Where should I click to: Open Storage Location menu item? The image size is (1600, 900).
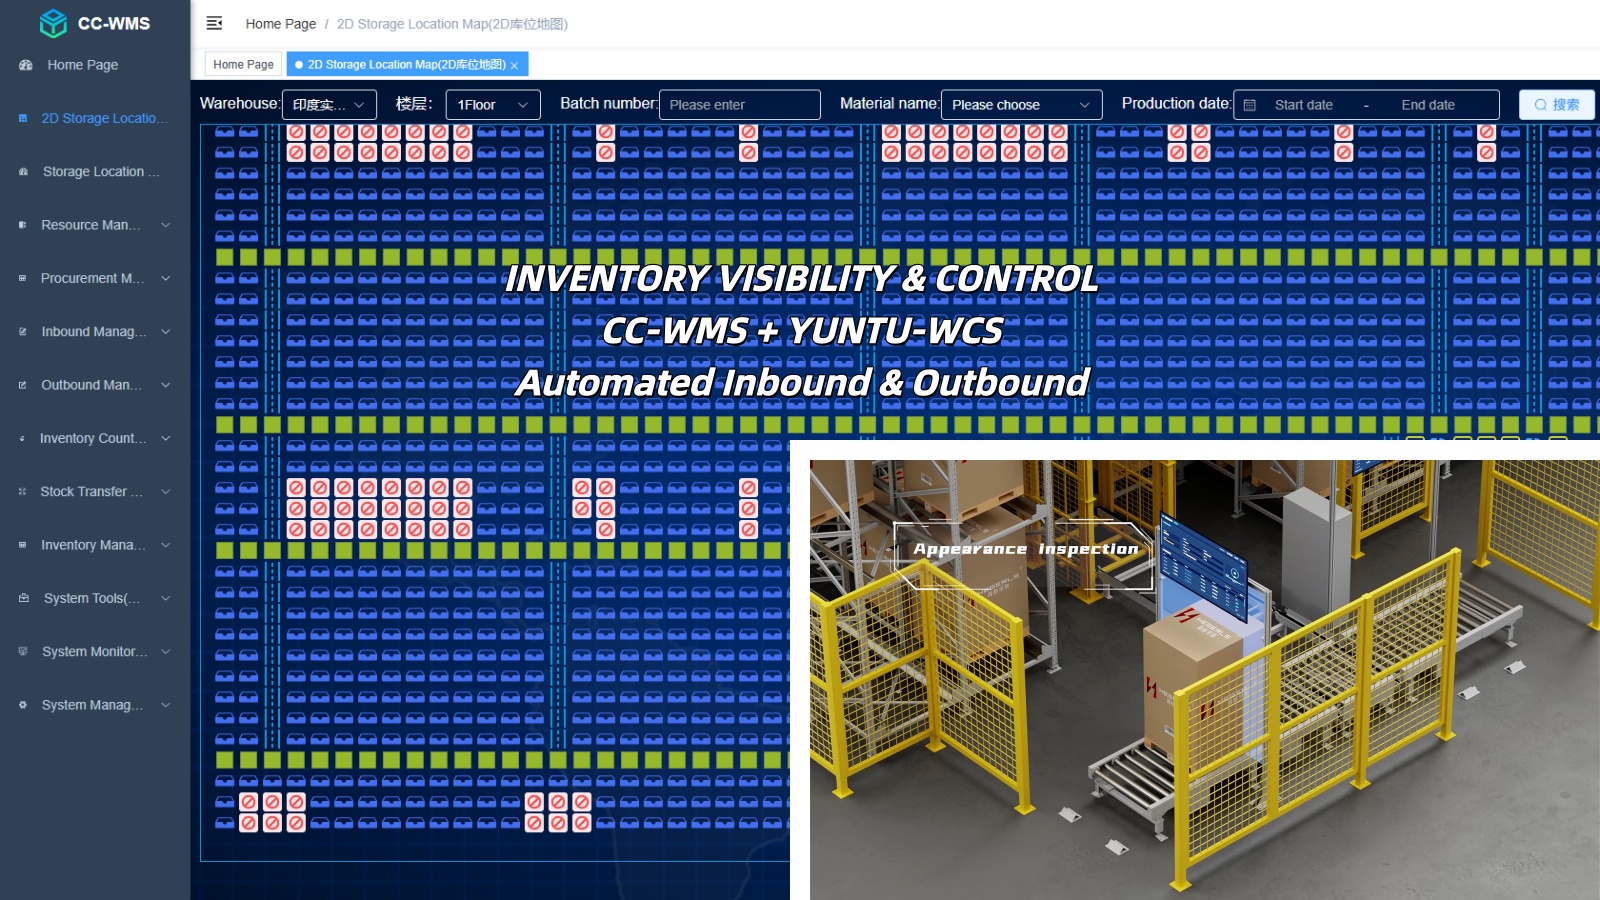[95, 172]
